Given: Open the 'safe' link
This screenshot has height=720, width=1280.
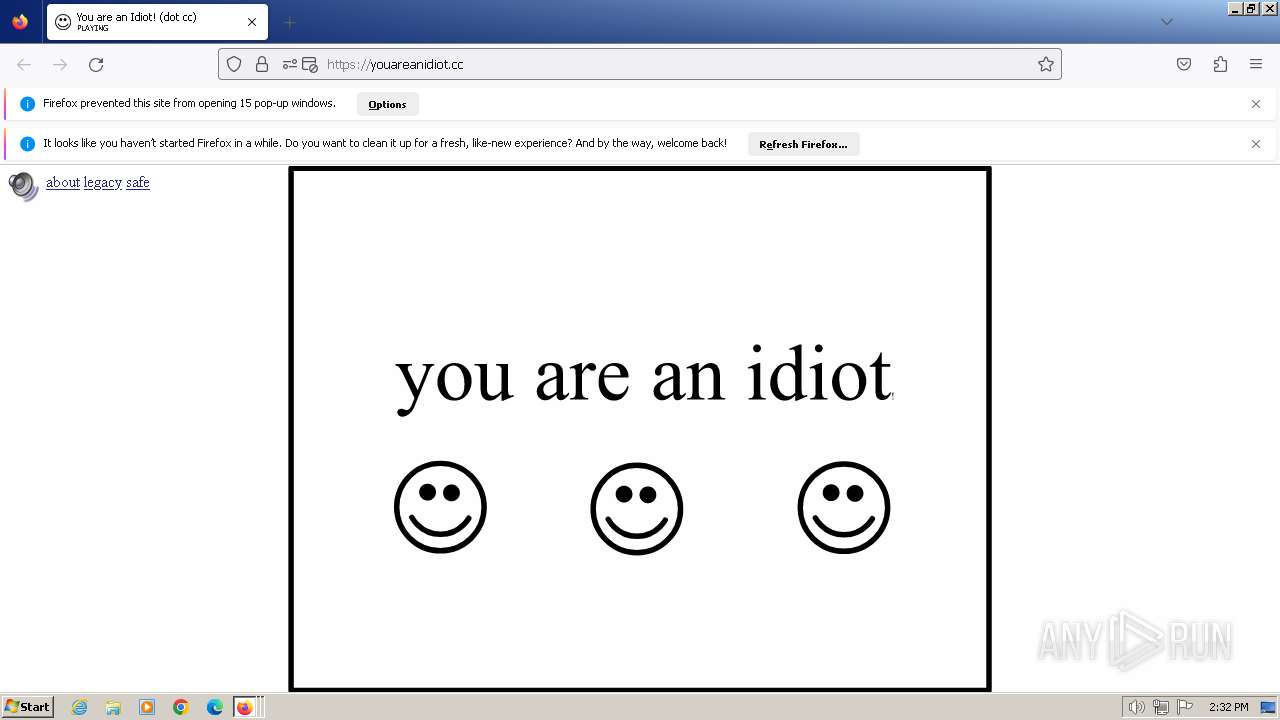Looking at the screenshot, I should [x=138, y=182].
